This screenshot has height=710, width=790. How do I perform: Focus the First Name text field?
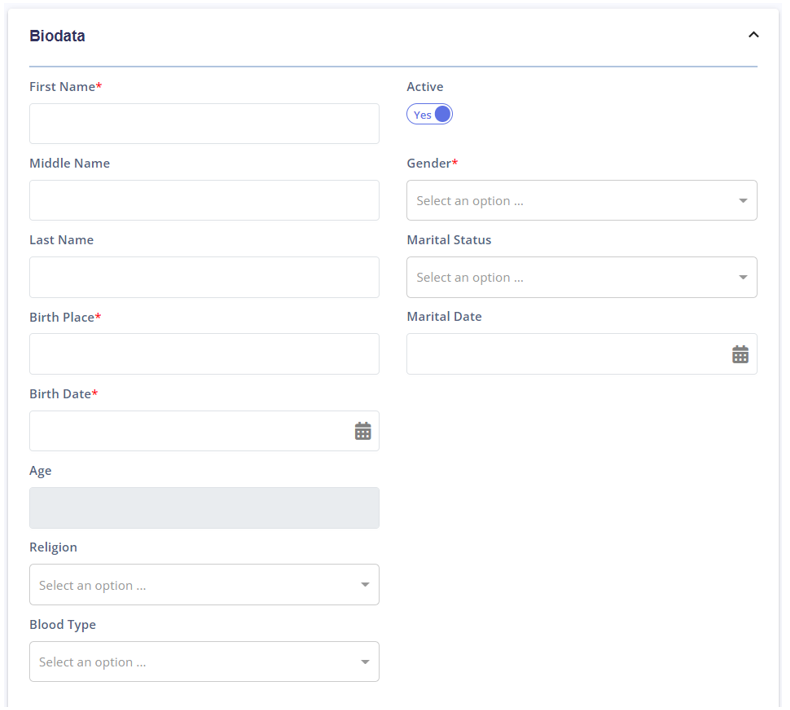point(204,123)
